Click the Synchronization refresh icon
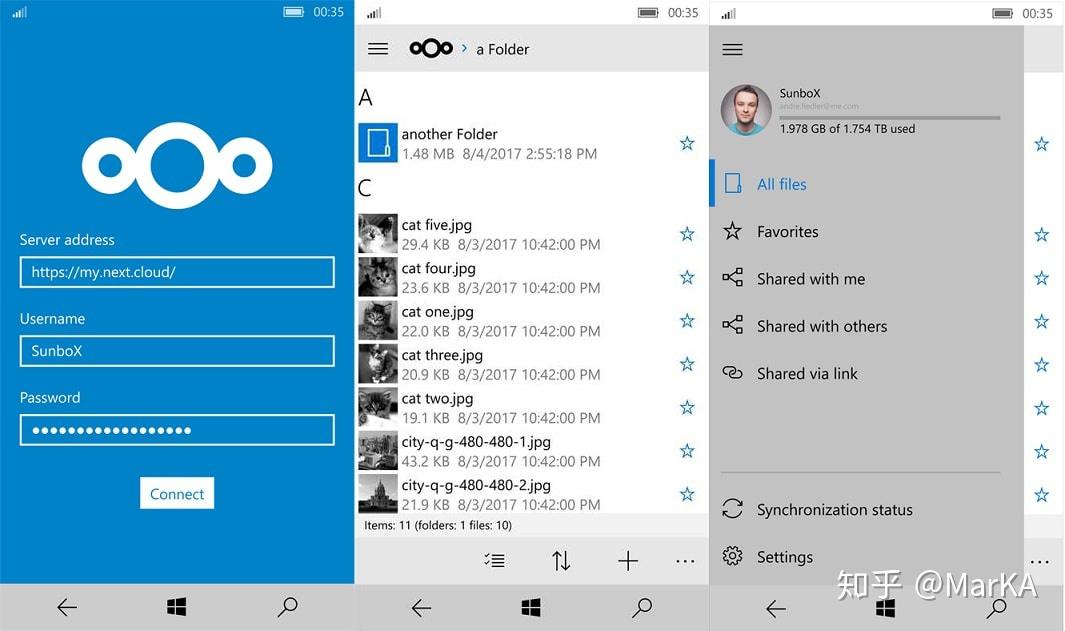This screenshot has height=631, width=1065. [x=732, y=509]
